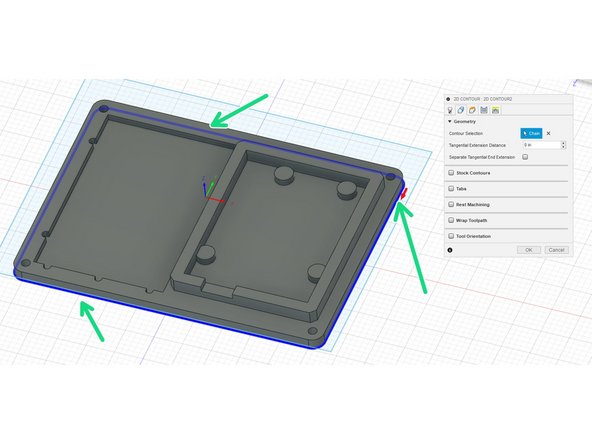
Task: Enable the Tabs checkbox
Action: point(451,188)
